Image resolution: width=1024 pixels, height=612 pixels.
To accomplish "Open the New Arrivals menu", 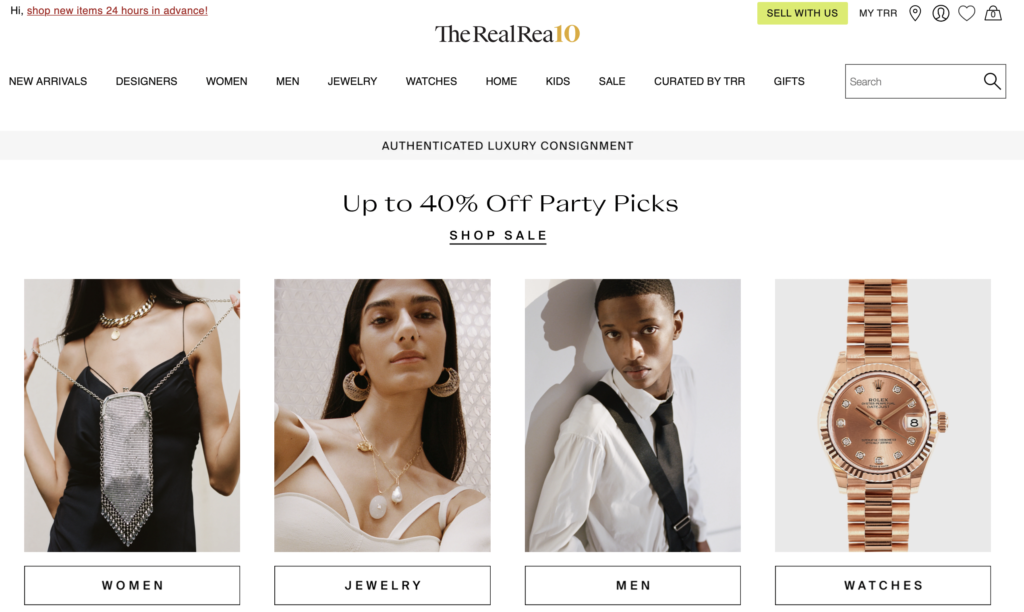I will click(48, 81).
